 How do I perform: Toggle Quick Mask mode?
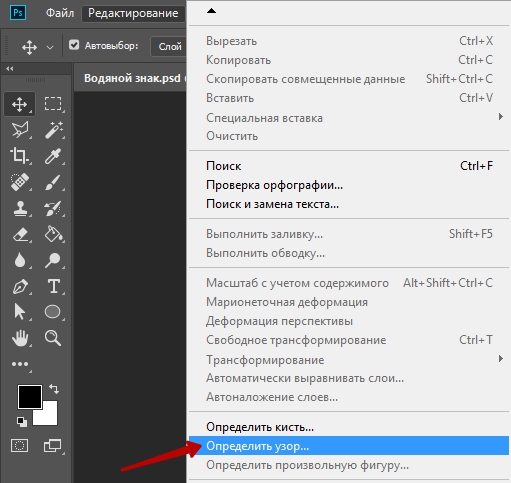19,445
